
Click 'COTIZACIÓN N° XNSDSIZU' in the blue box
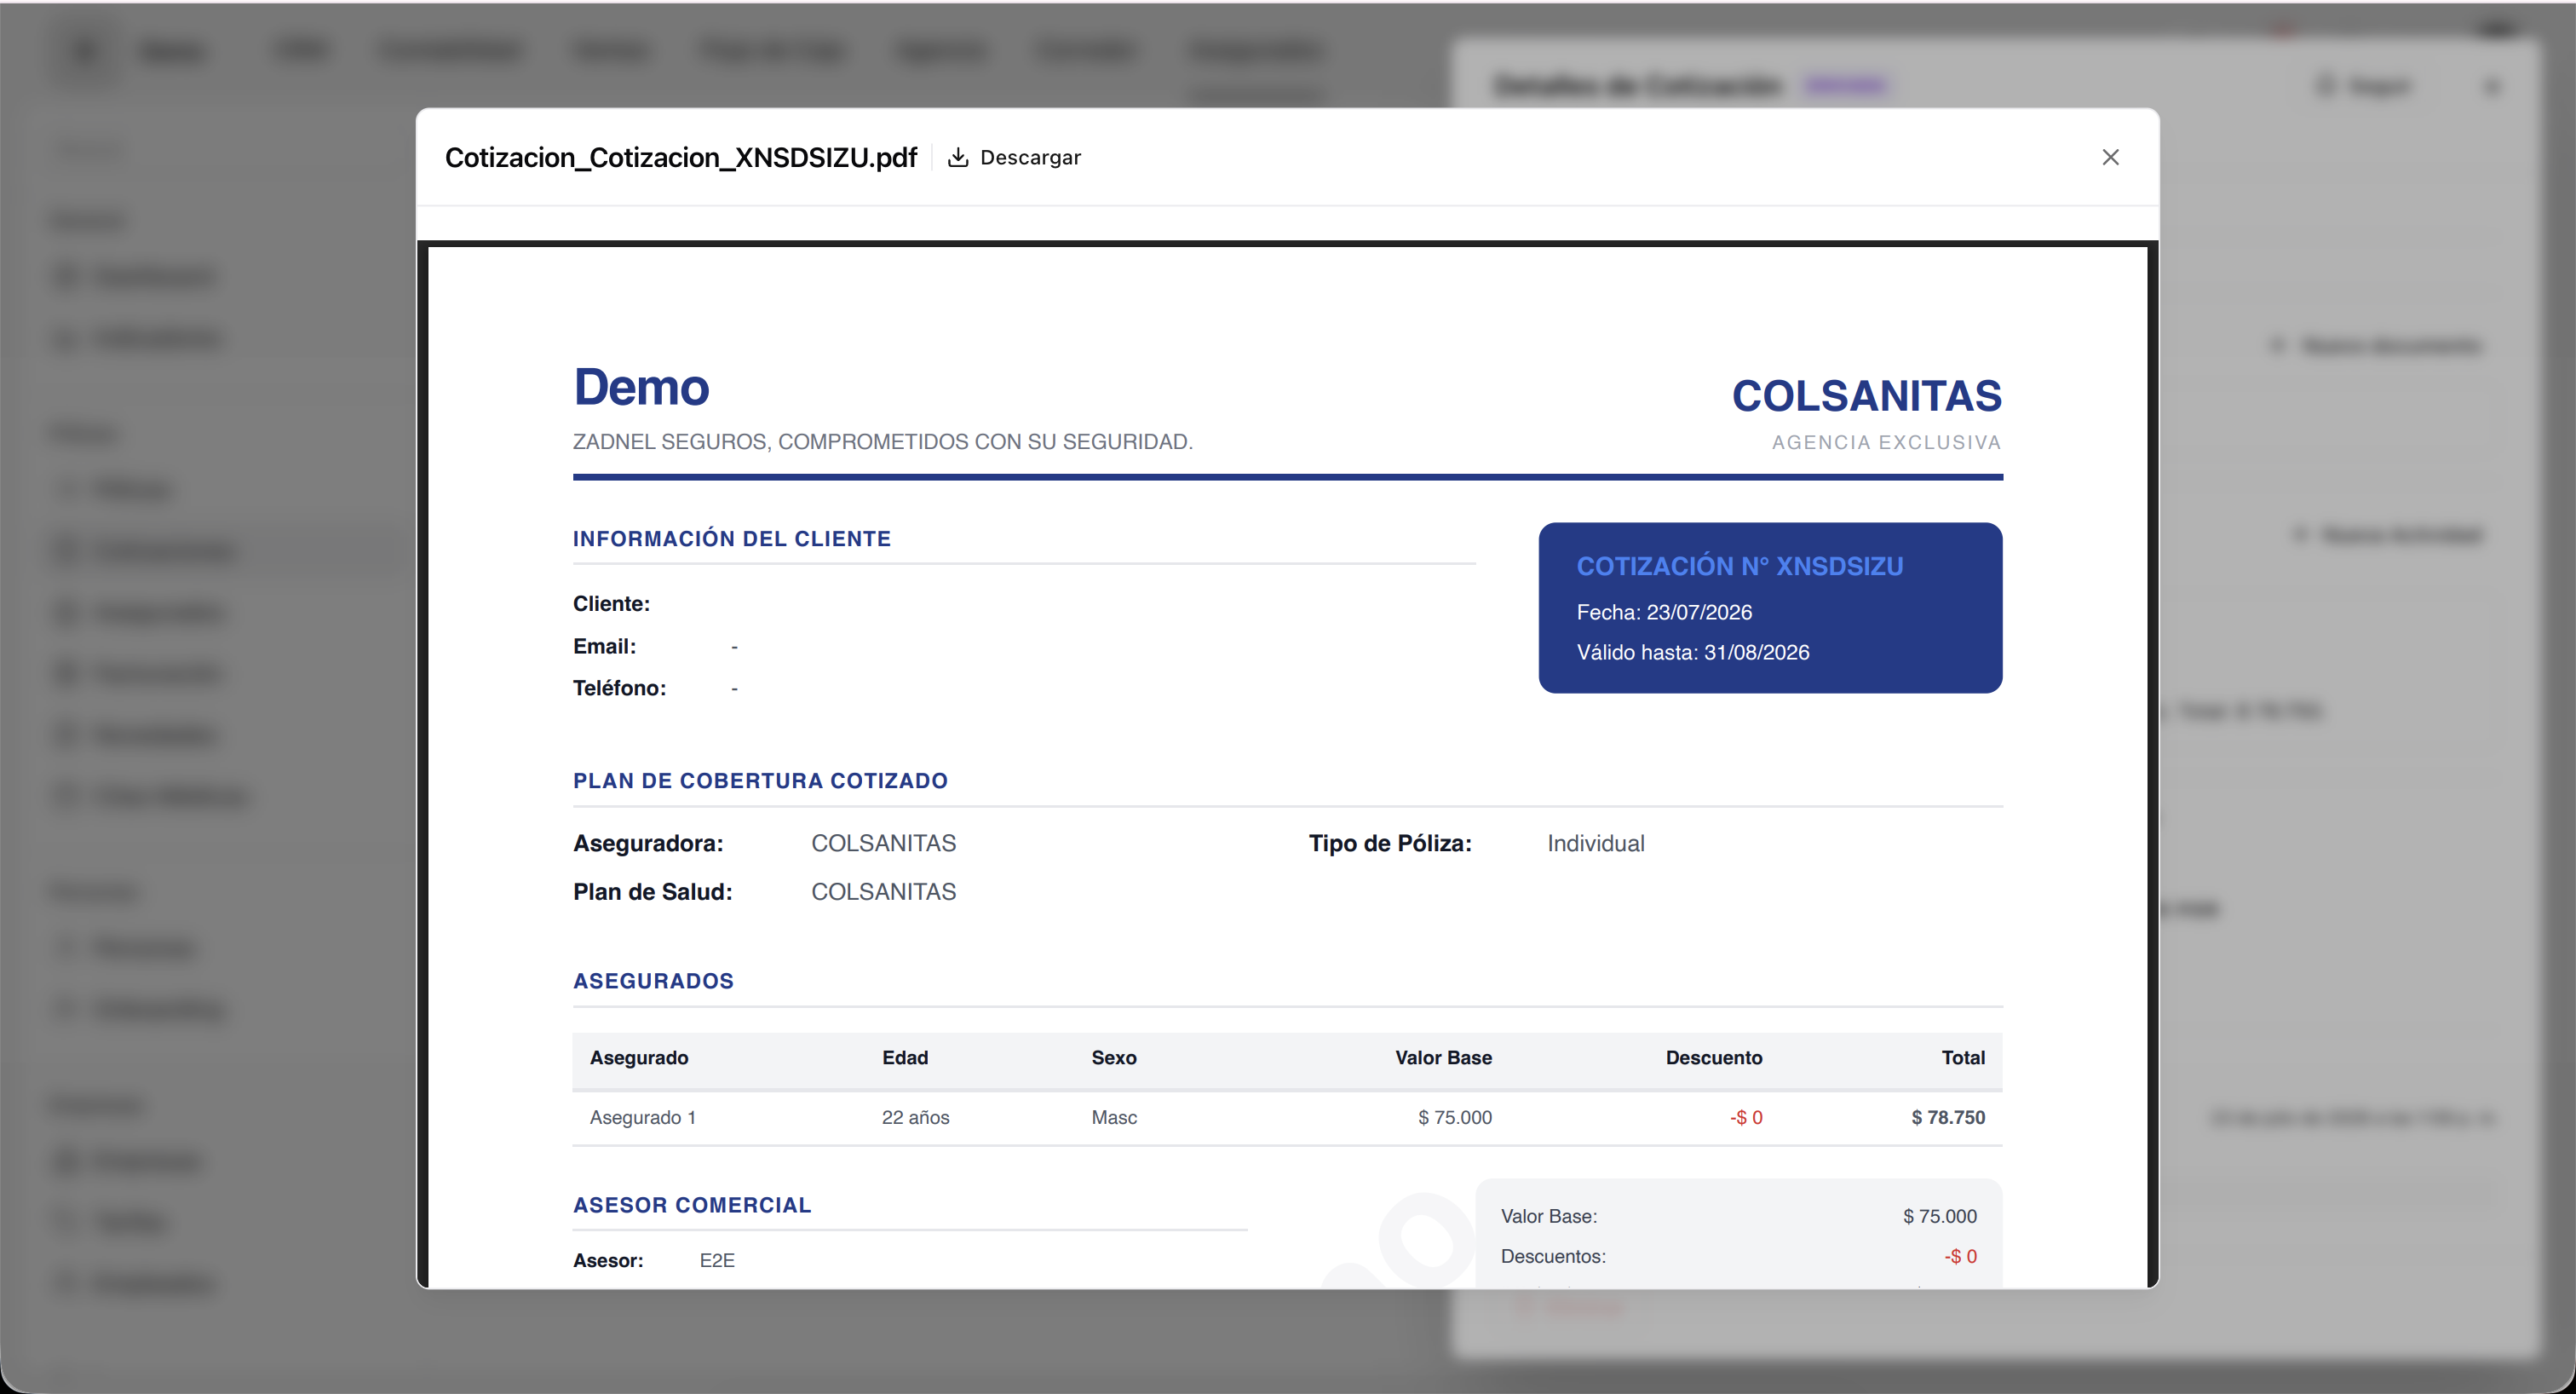[x=1740, y=566]
